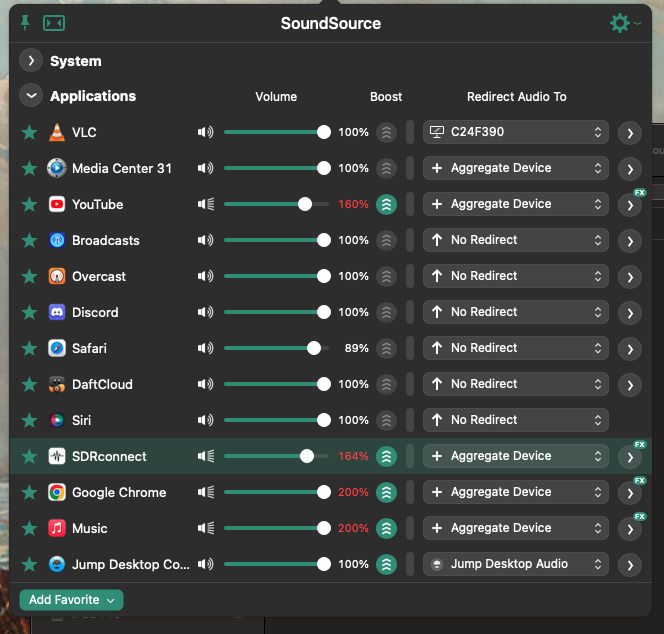Open Google Chrome FX details arrow

point(630,493)
